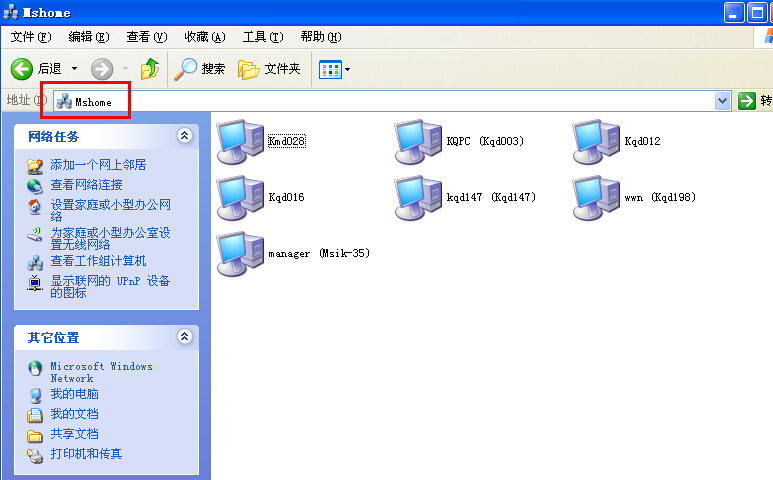773x480 pixels.
Task: Open the Back button history dropdown arrow
Action: [x=74, y=69]
